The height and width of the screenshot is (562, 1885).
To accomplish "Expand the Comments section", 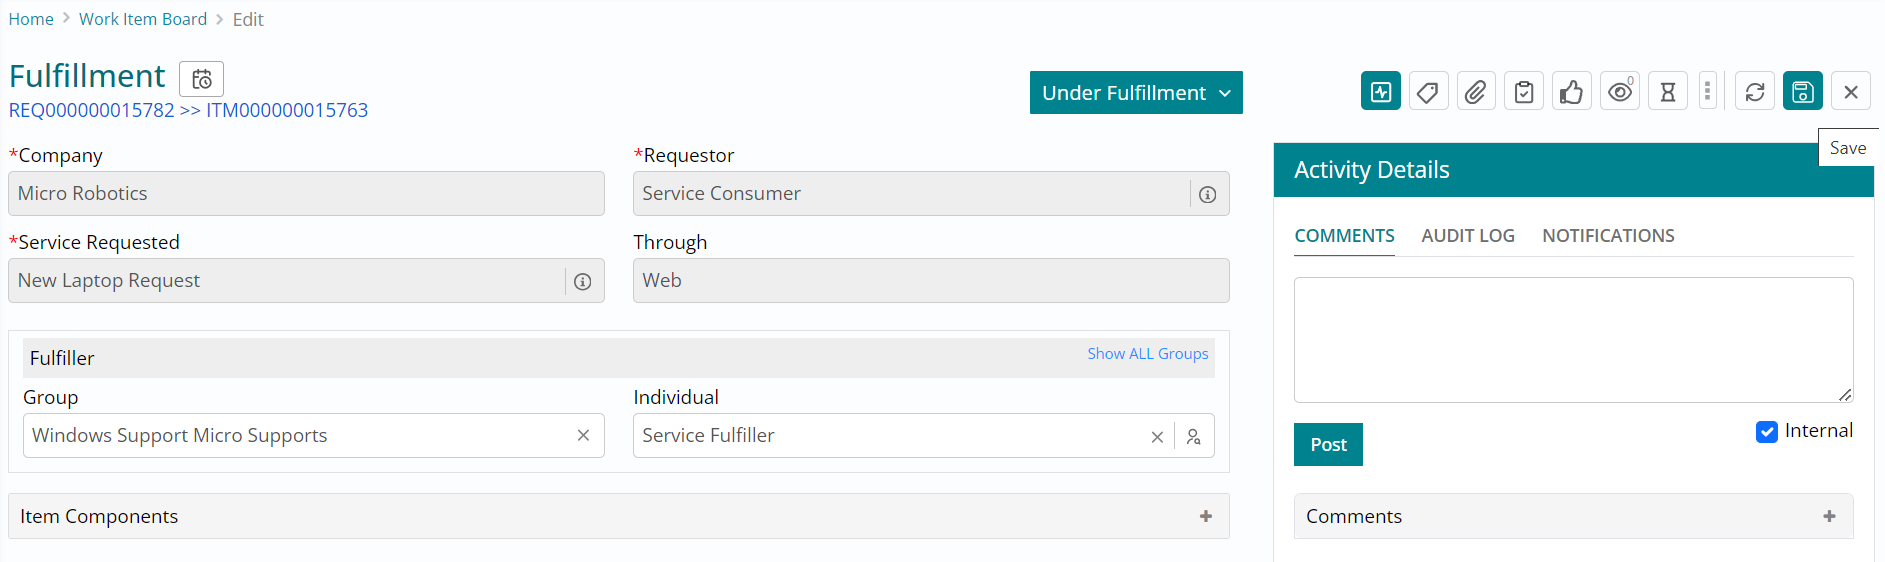I will pos(1829,516).
